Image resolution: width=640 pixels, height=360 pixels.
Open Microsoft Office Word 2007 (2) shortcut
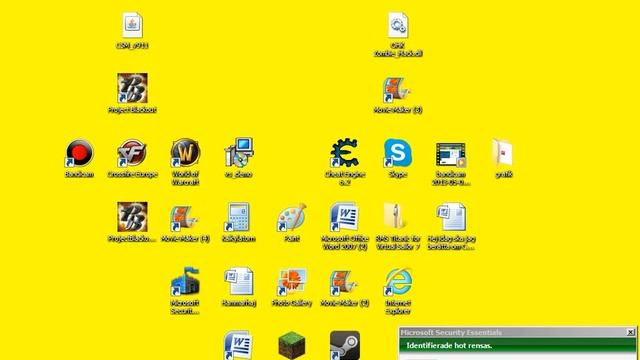[344, 217]
